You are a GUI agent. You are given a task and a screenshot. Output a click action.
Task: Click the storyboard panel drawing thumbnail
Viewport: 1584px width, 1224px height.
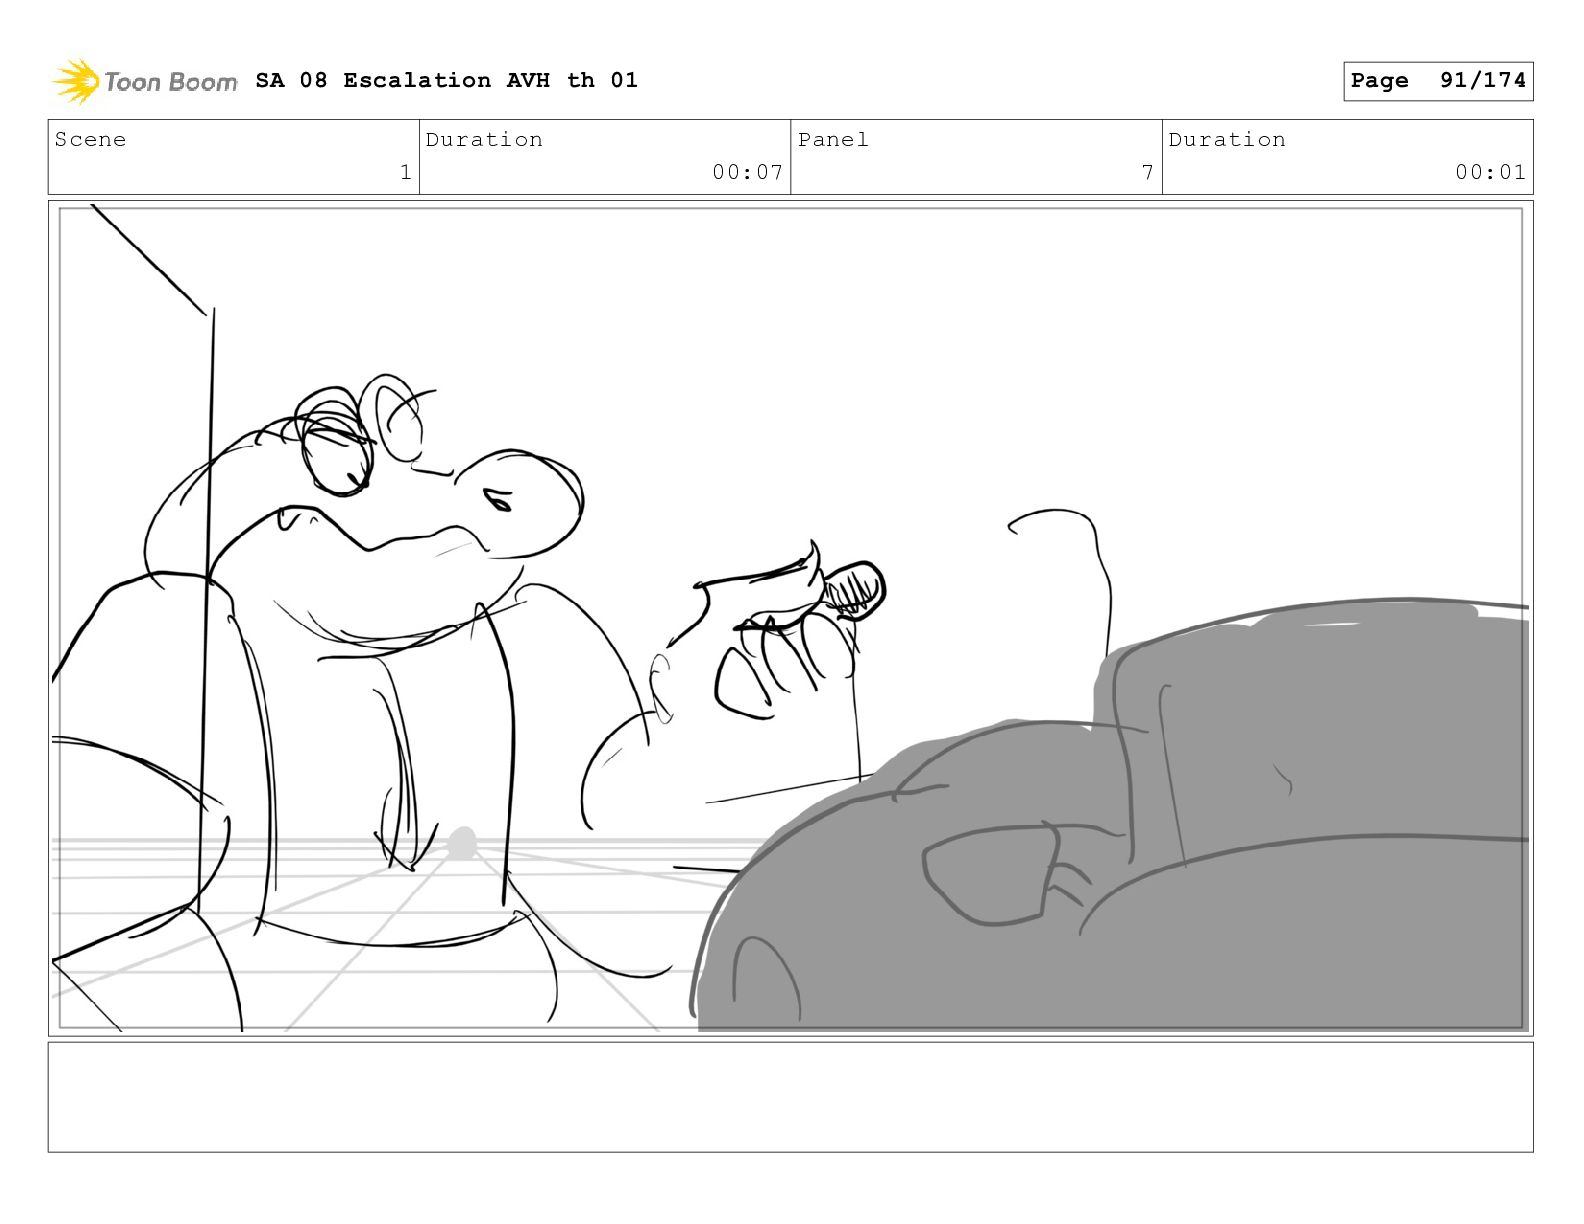(791, 618)
